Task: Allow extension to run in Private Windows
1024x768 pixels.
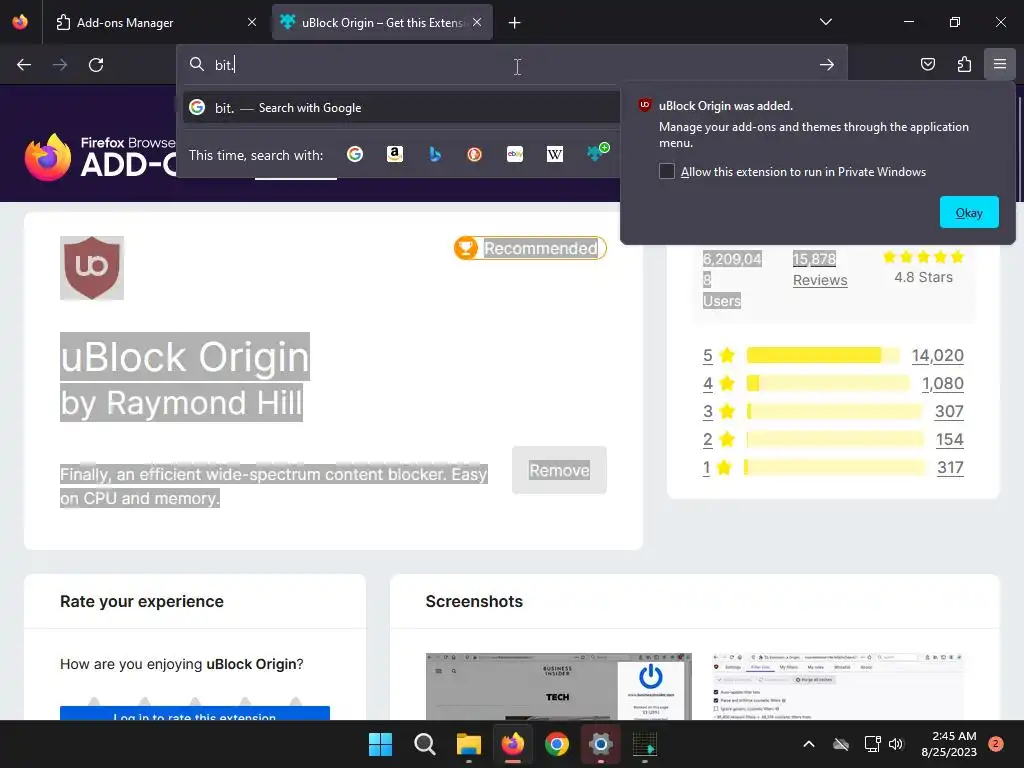Action: click(x=667, y=171)
